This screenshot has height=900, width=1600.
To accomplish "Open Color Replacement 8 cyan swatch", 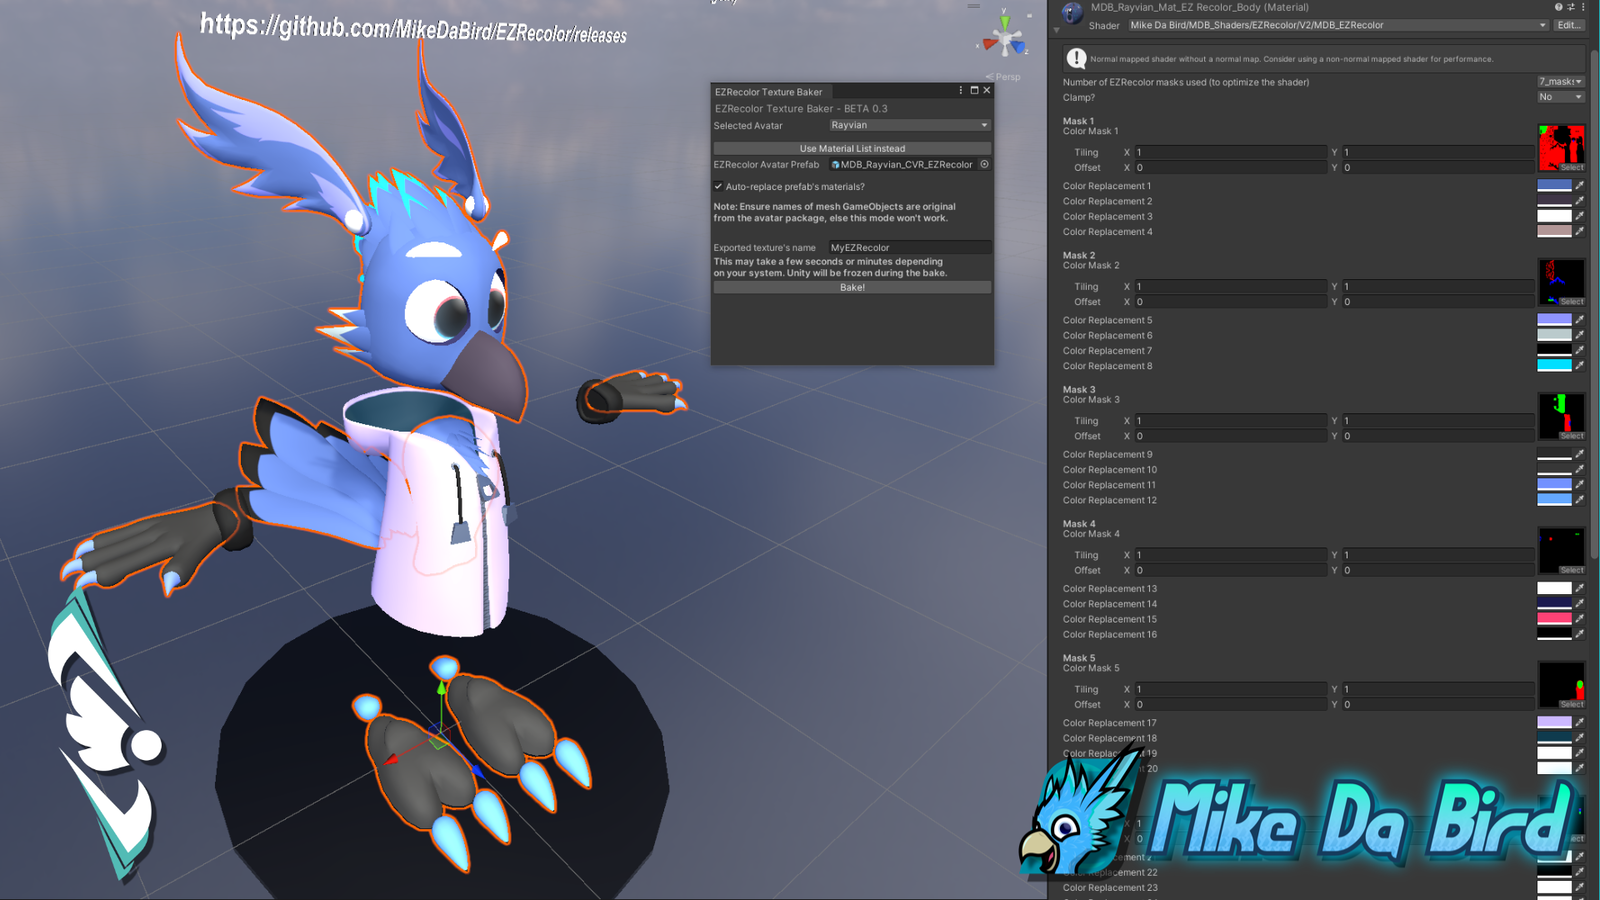I will [x=1554, y=366].
